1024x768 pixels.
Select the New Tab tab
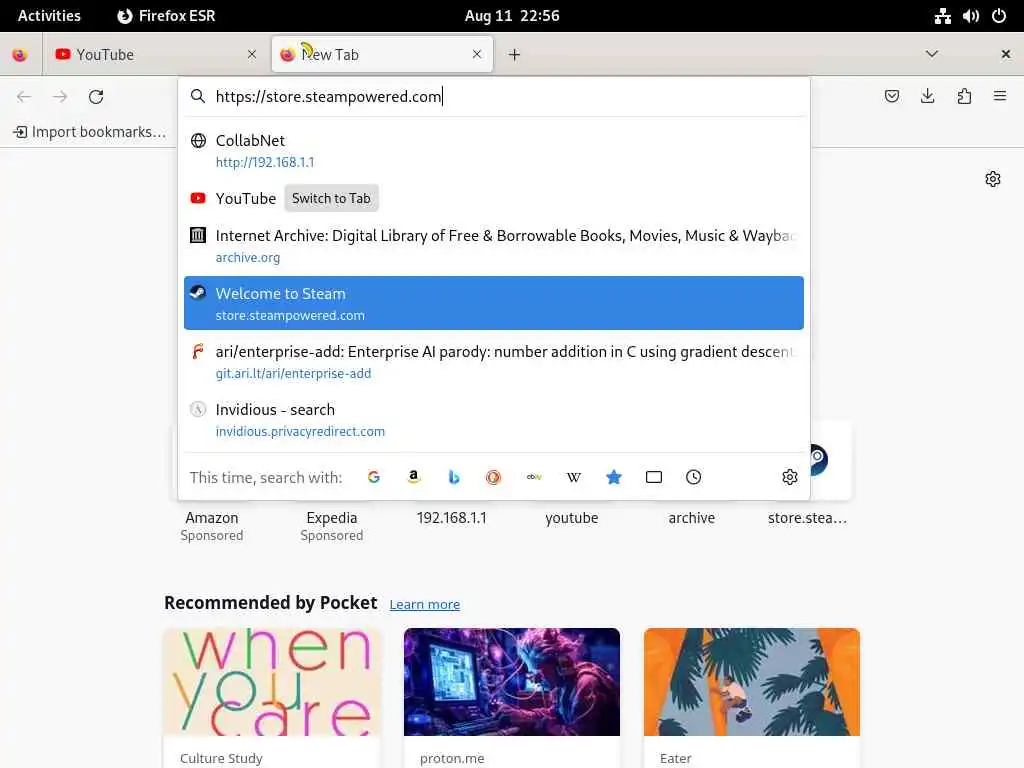(x=382, y=55)
